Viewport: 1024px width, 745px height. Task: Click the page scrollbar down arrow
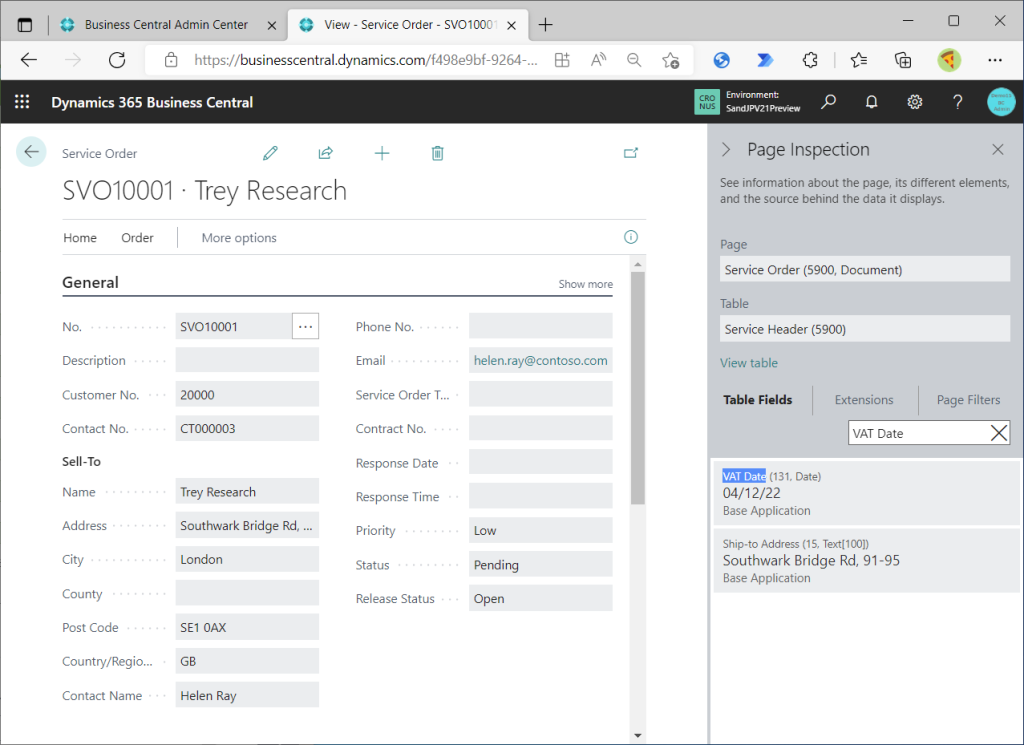(638, 736)
